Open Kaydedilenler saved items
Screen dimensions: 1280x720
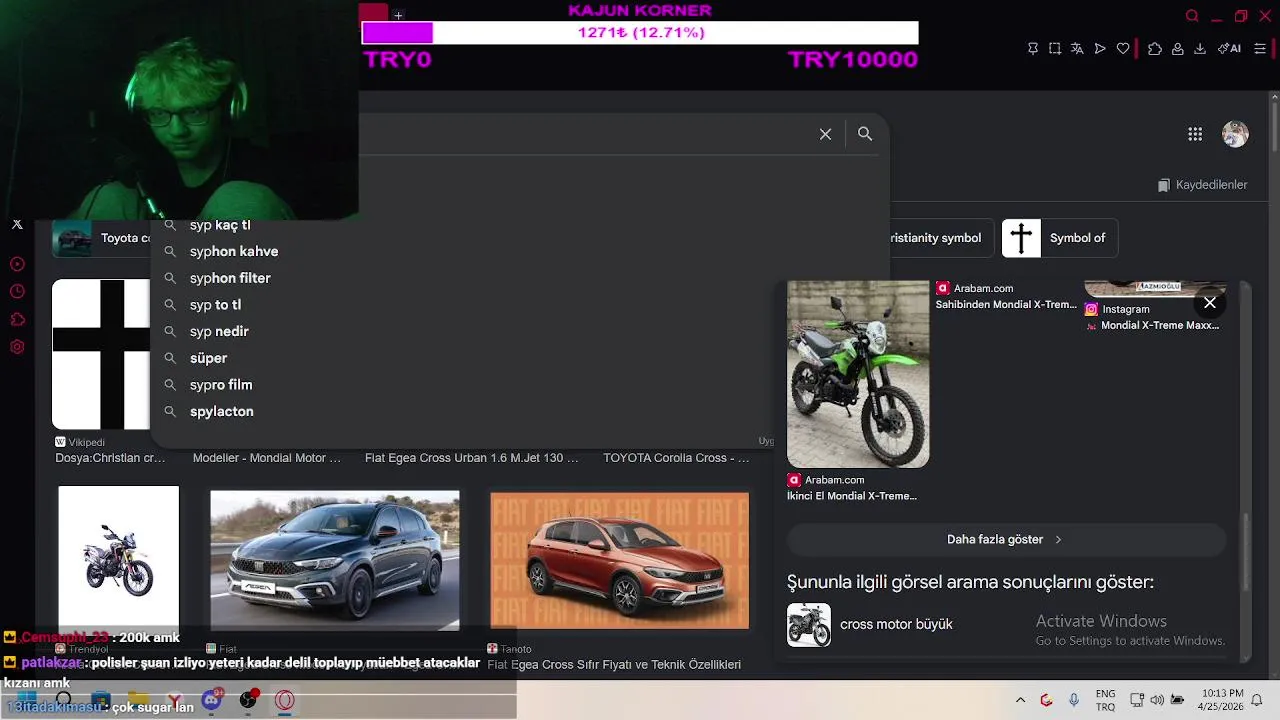coord(1202,185)
